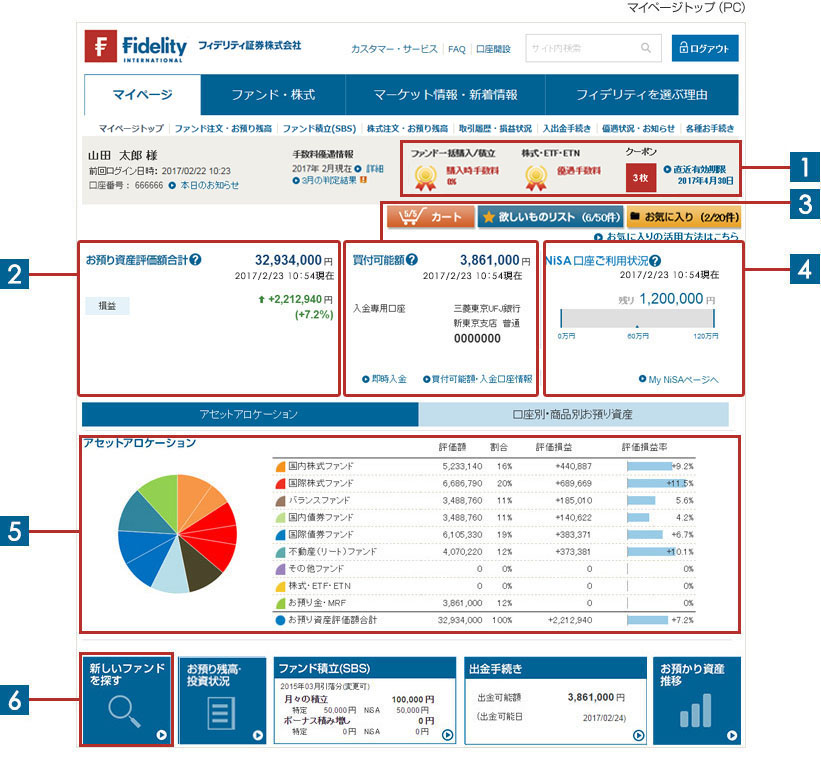This screenshot has width=821, height=759.
Task: Click the 国内株式ファンド orange swatch
Action: (280, 466)
